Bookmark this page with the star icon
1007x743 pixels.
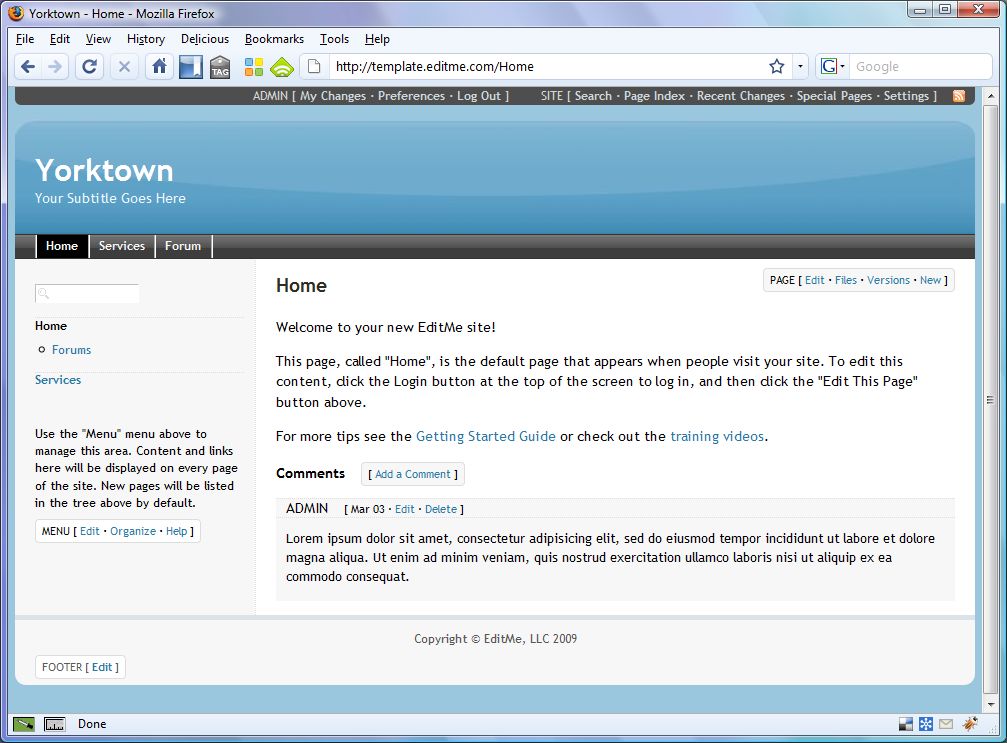[776, 66]
